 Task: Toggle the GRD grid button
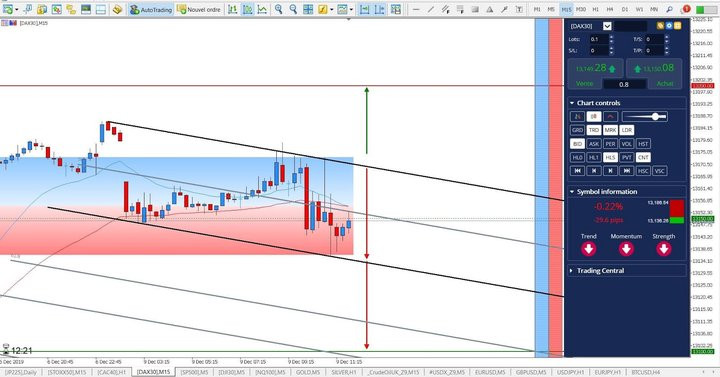[x=577, y=130]
